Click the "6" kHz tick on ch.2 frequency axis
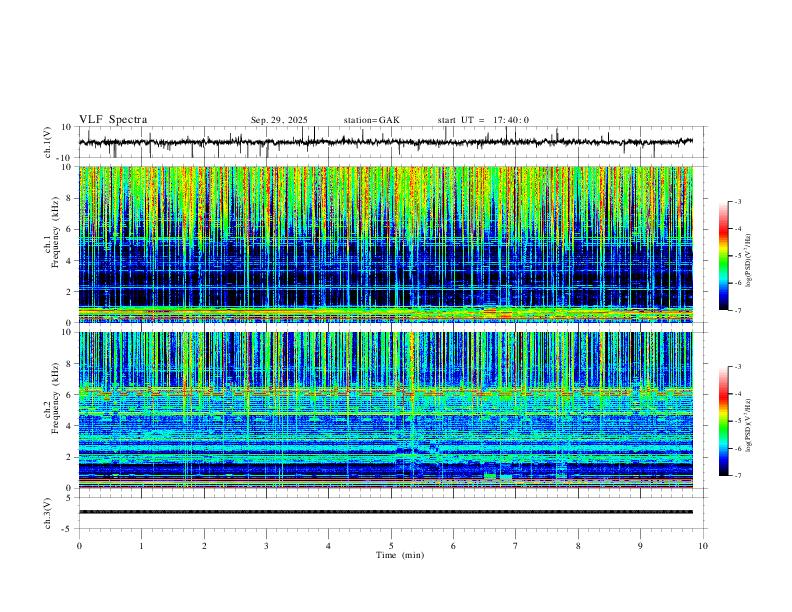 pos(70,395)
